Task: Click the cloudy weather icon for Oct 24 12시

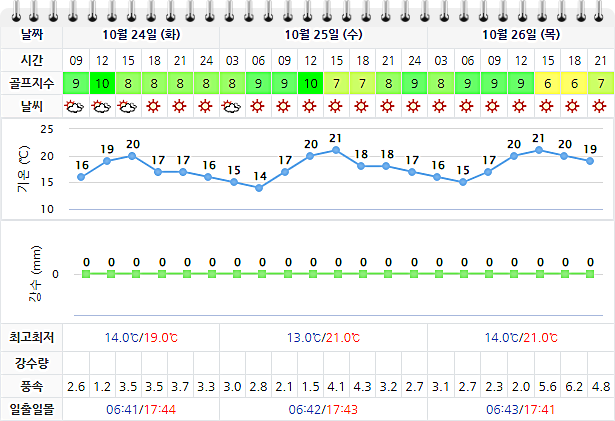Action: point(101,106)
